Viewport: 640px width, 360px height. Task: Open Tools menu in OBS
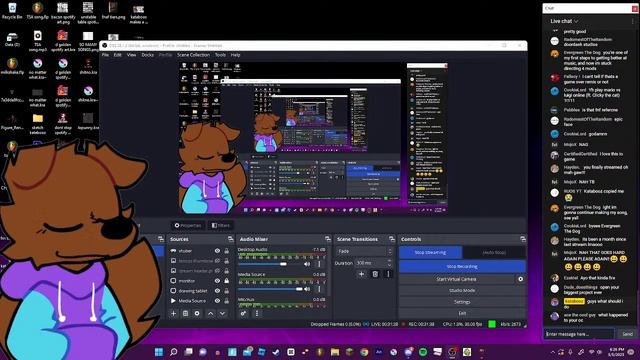[x=220, y=55]
